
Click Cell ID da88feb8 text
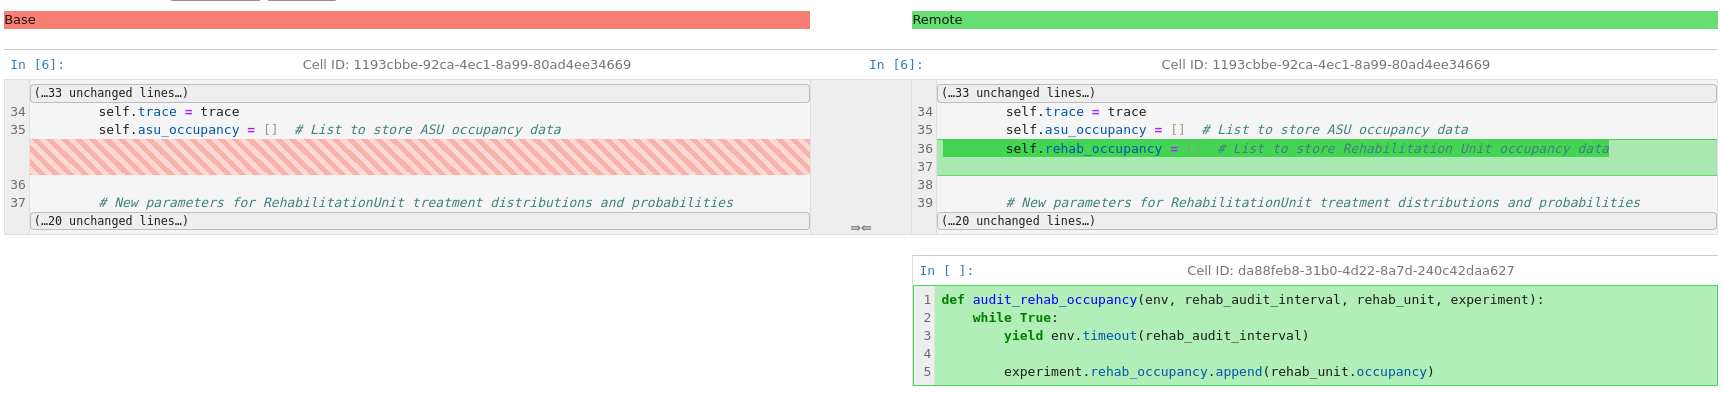click(x=1350, y=271)
